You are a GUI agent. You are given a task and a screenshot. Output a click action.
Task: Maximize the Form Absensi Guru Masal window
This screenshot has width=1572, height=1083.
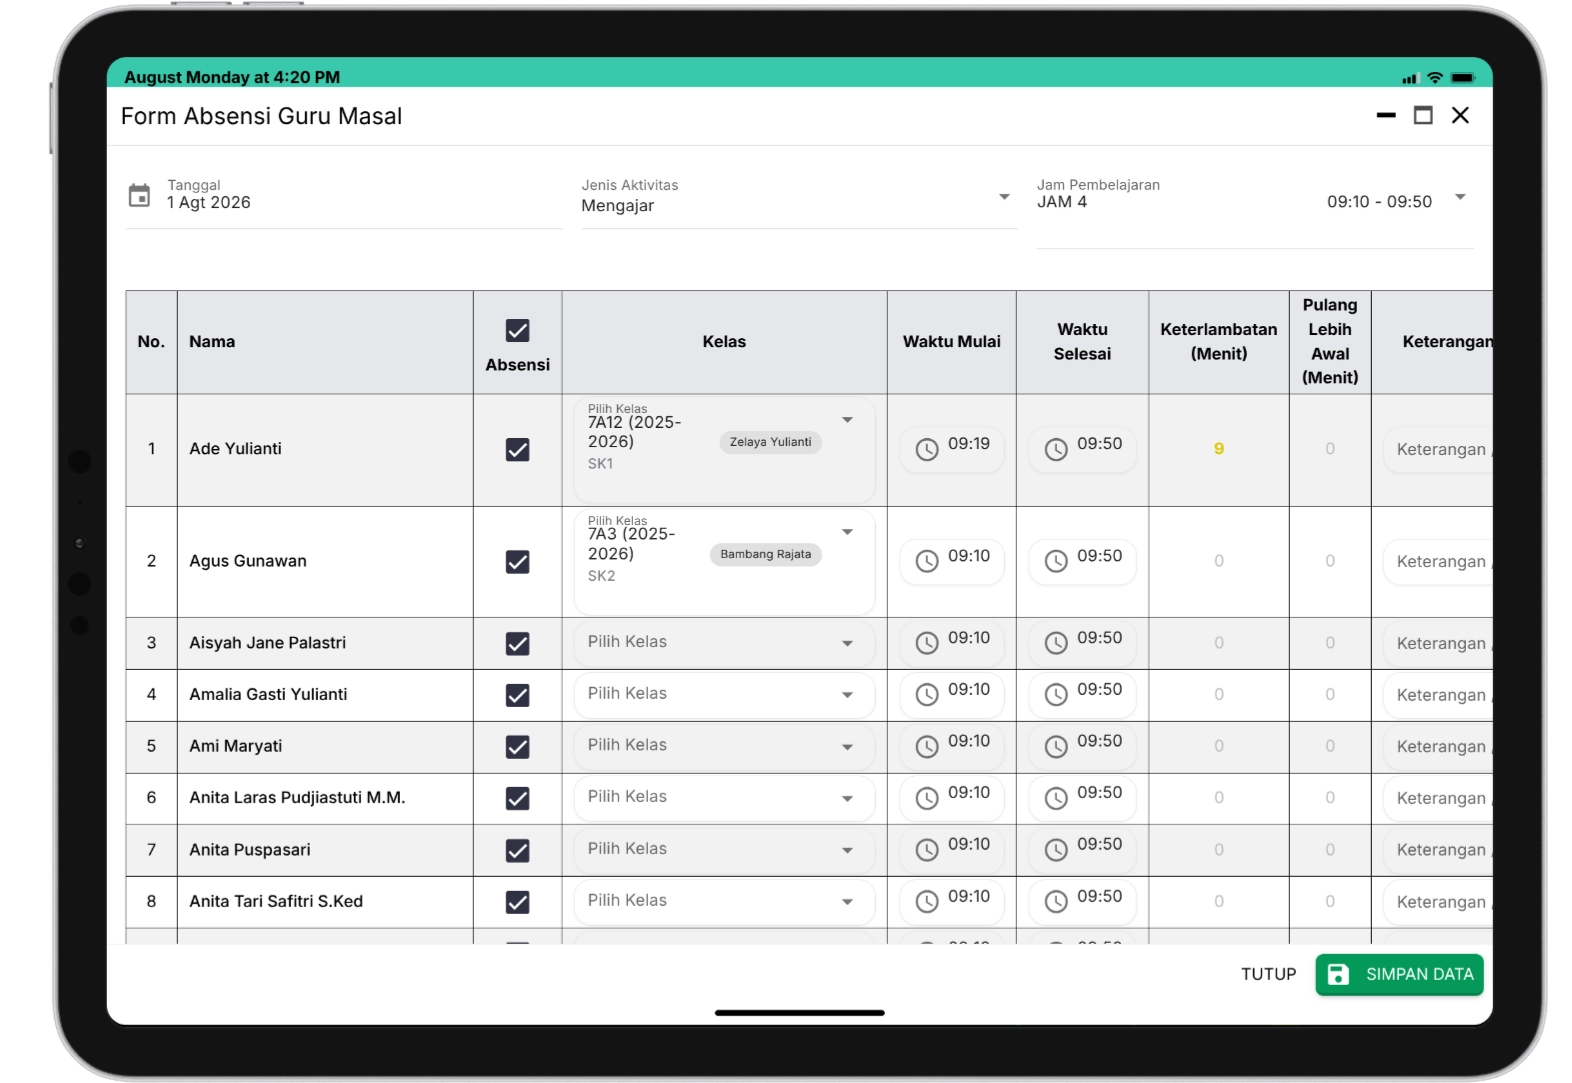pyautogui.click(x=1423, y=116)
